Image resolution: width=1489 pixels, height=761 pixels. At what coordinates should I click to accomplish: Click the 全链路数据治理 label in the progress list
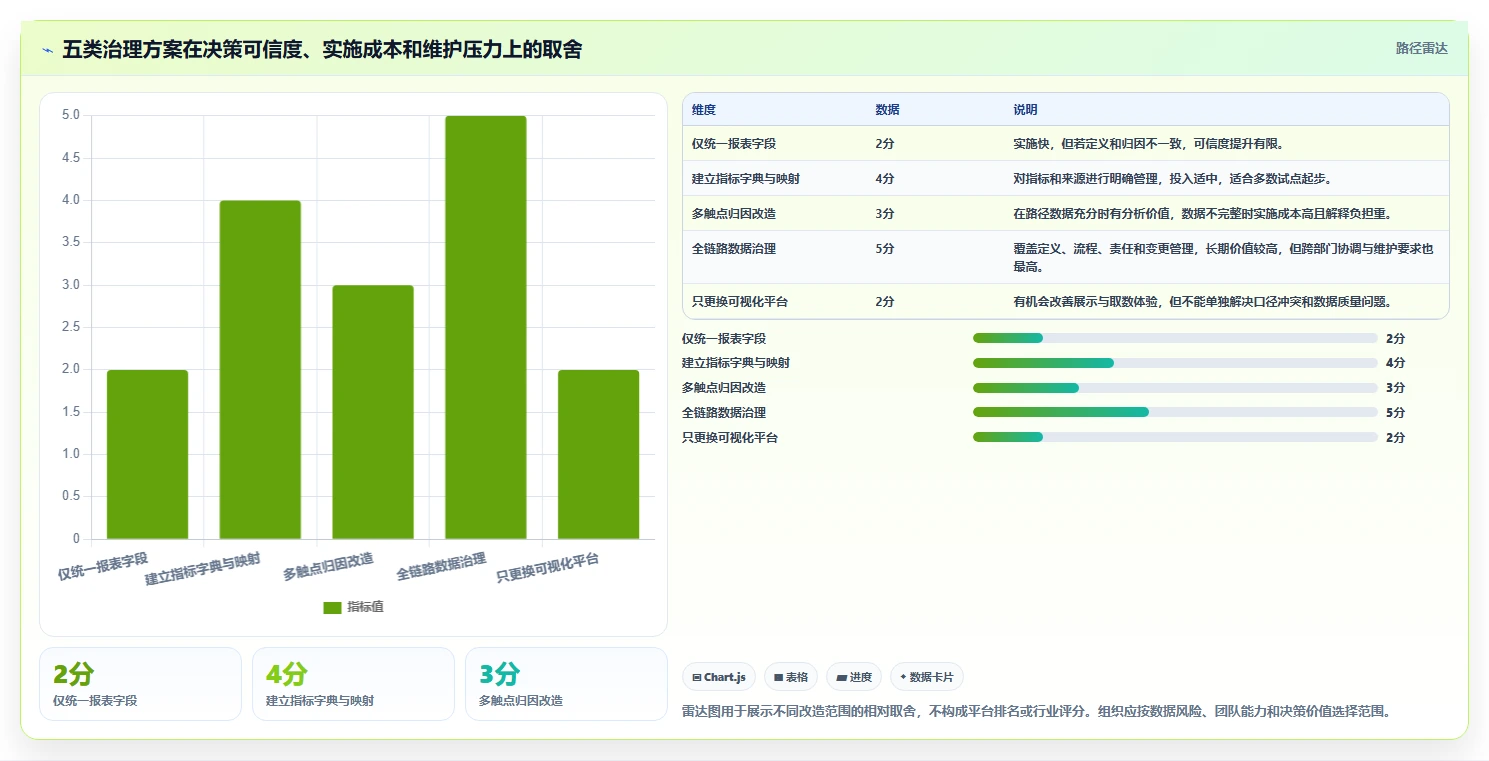coord(724,412)
